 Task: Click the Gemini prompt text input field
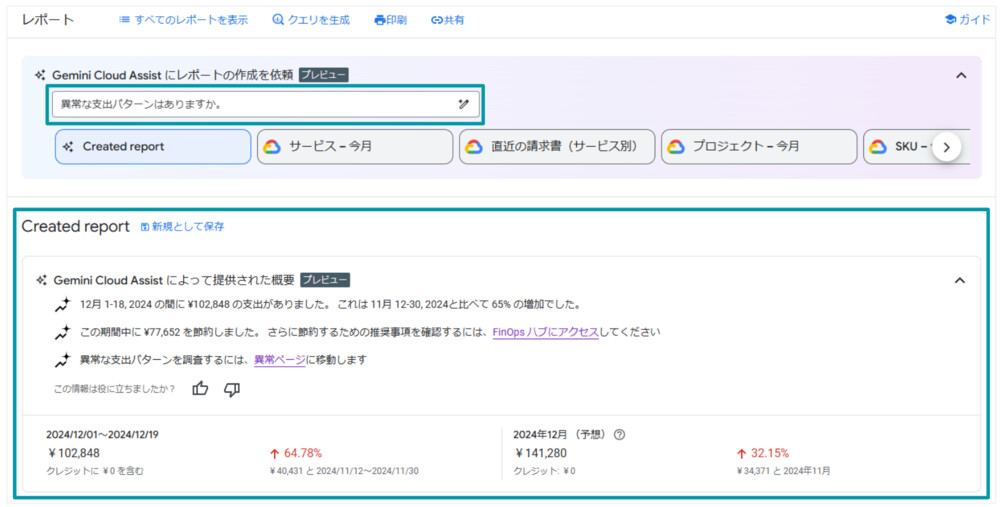(x=250, y=104)
